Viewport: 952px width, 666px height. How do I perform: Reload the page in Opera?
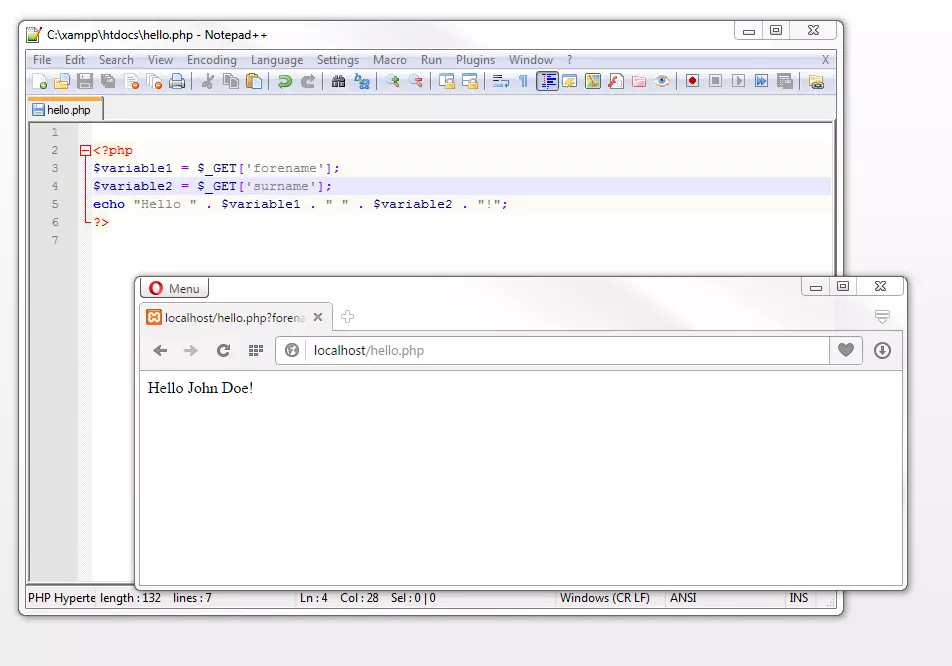pyautogui.click(x=222, y=350)
